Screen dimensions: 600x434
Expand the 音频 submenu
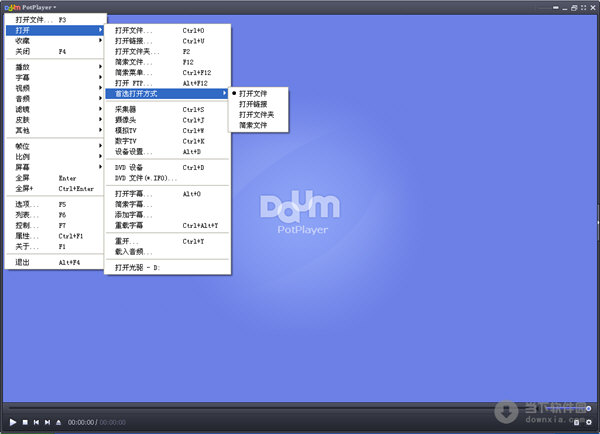(55, 99)
